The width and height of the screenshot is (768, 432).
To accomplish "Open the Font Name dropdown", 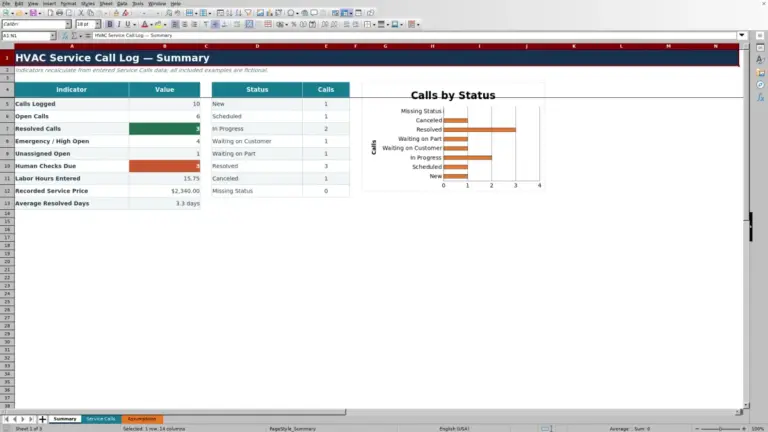I will [68, 24].
